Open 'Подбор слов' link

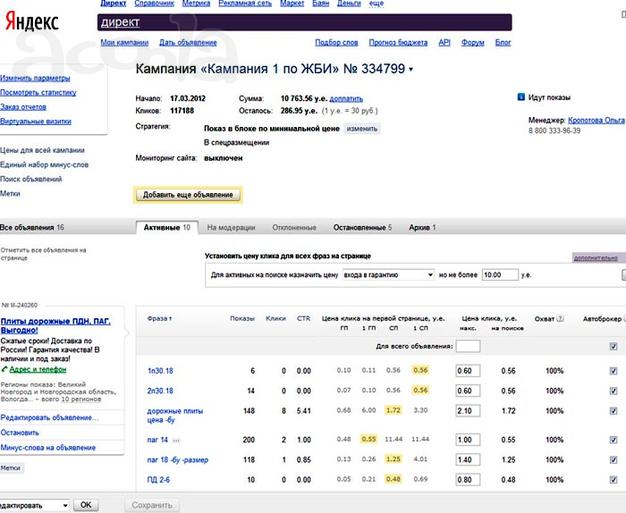337,43
